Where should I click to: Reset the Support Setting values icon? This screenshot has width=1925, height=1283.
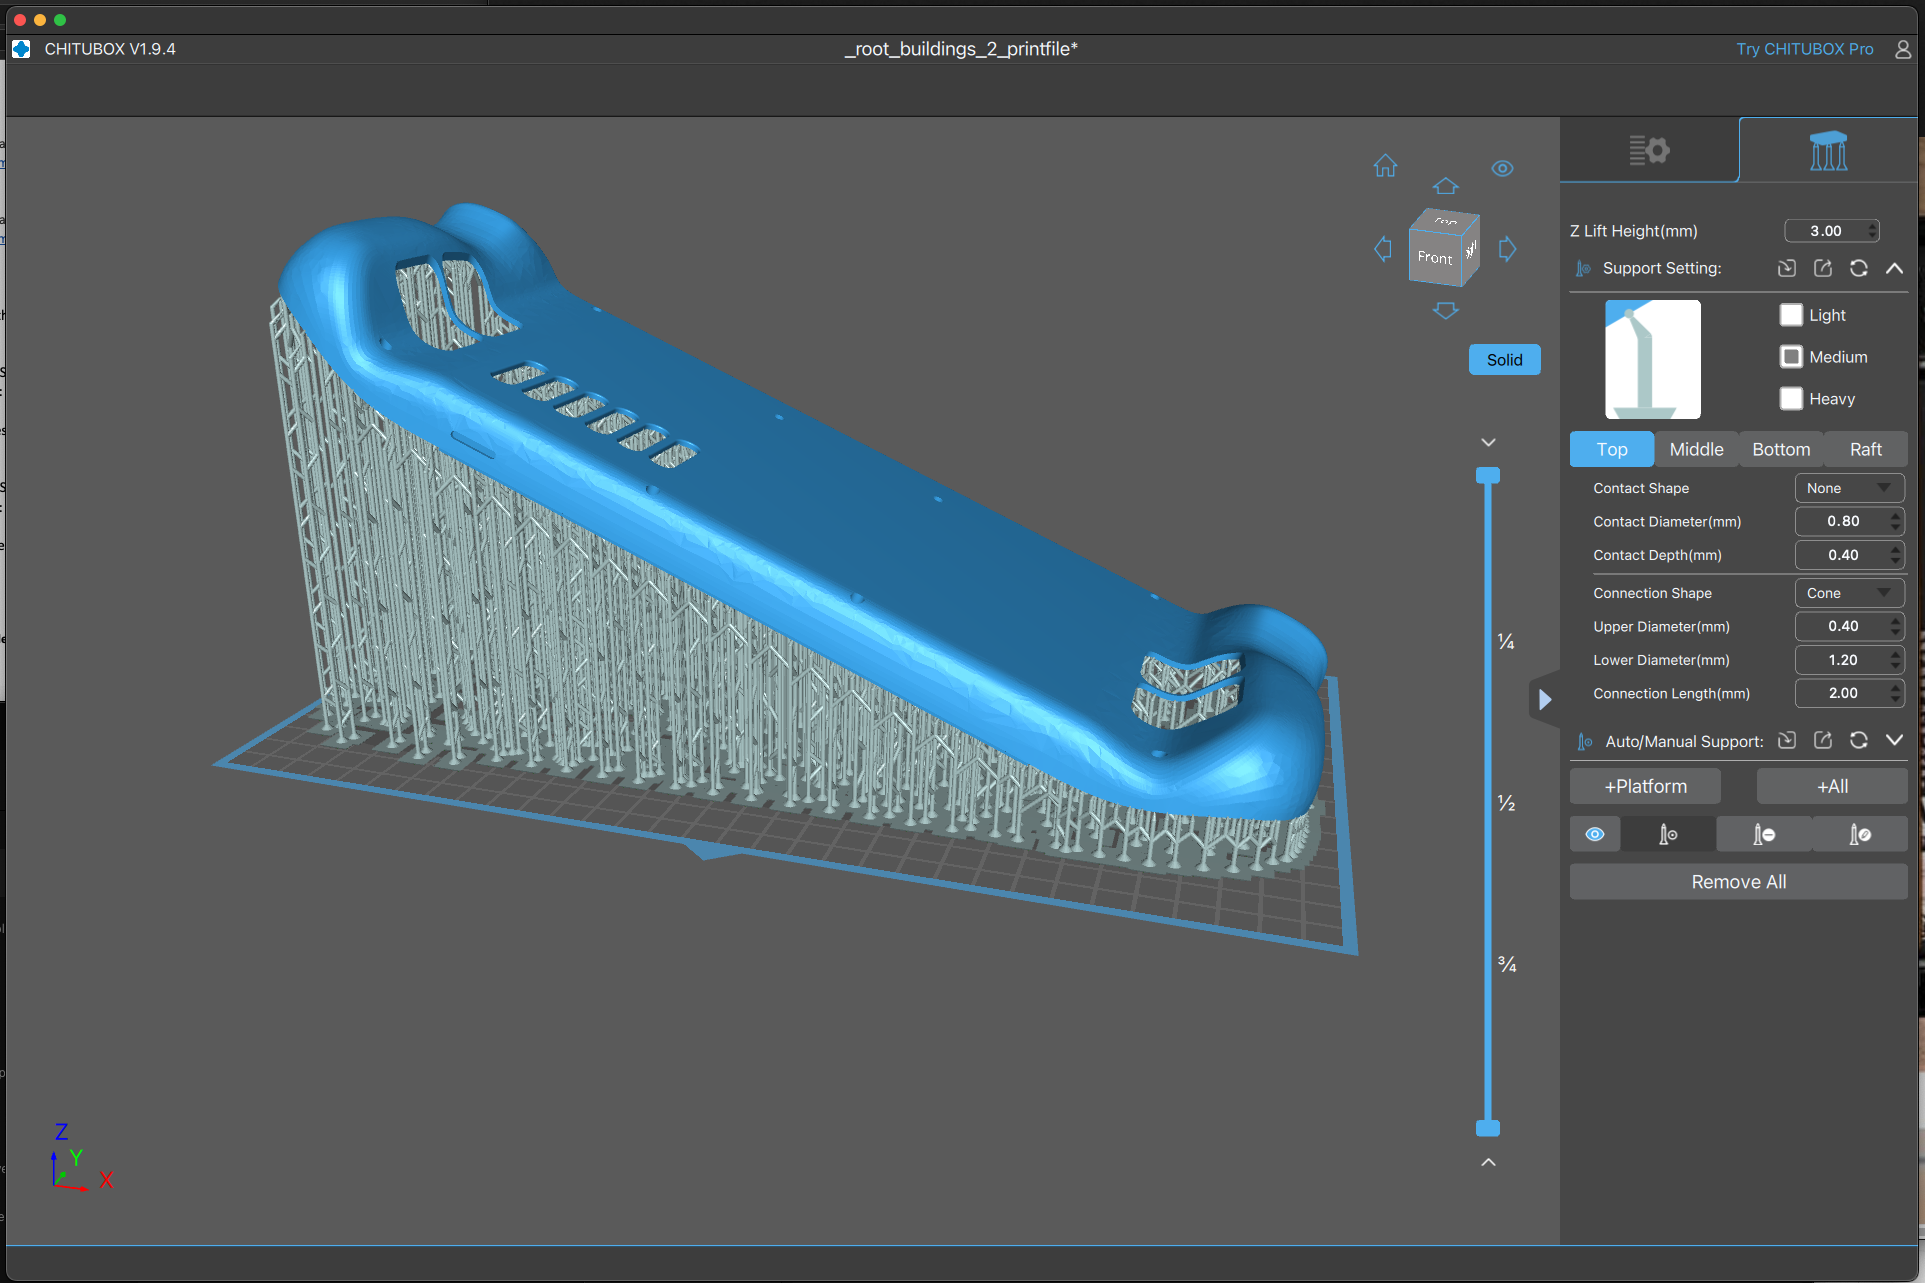point(1858,268)
